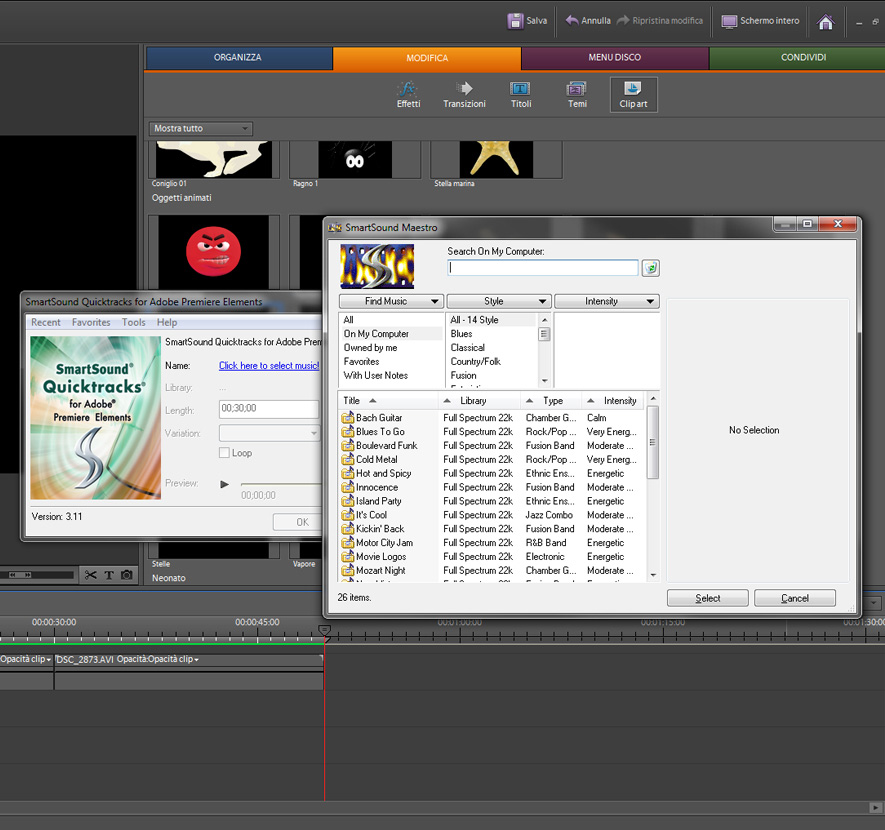The height and width of the screenshot is (830, 885).
Task: Select the Mozart Night track row
Action: coord(491,570)
